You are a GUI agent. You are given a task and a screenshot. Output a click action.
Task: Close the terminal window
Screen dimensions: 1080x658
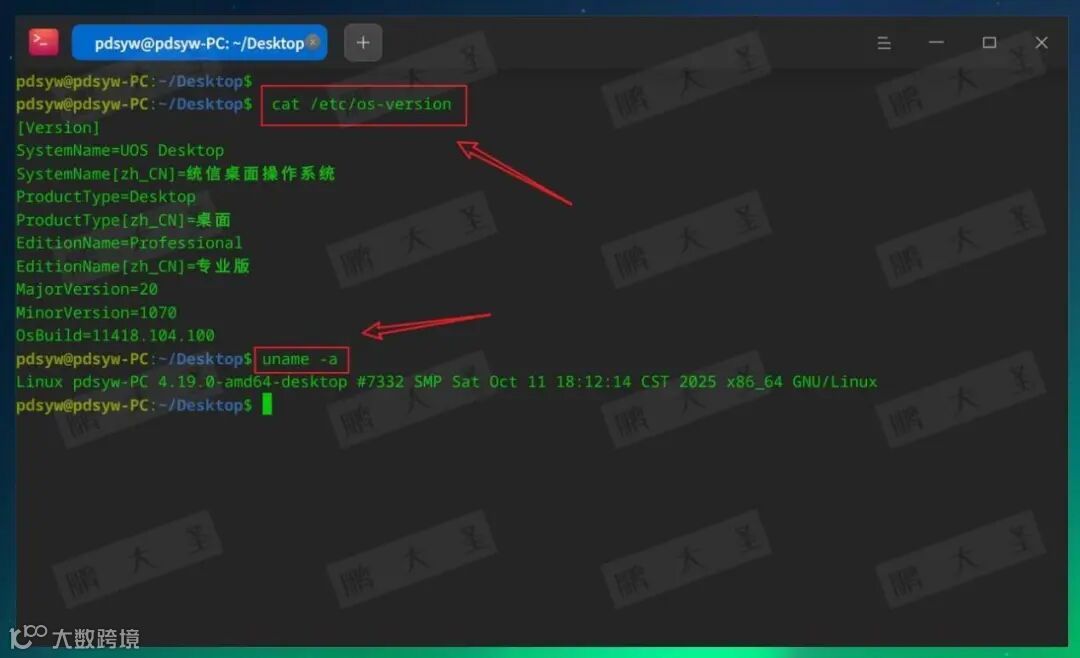(x=1041, y=43)
